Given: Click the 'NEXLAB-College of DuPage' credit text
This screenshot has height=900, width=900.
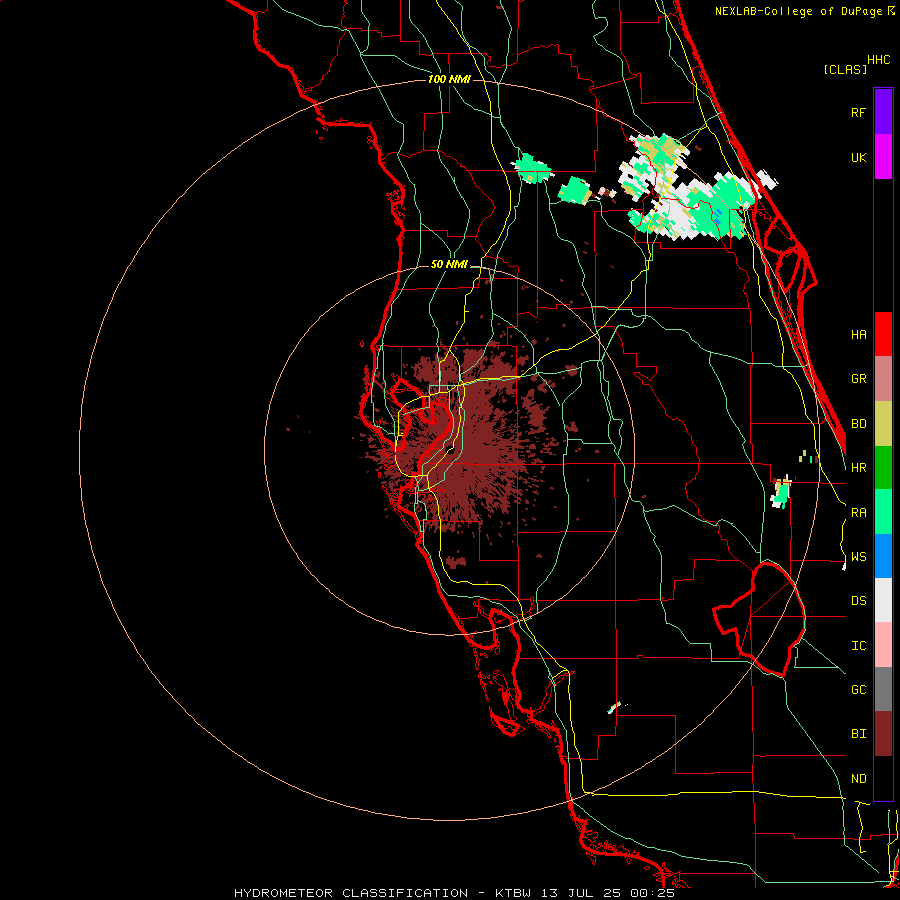Looking at the screenshot, I should [x=798, y=11].
